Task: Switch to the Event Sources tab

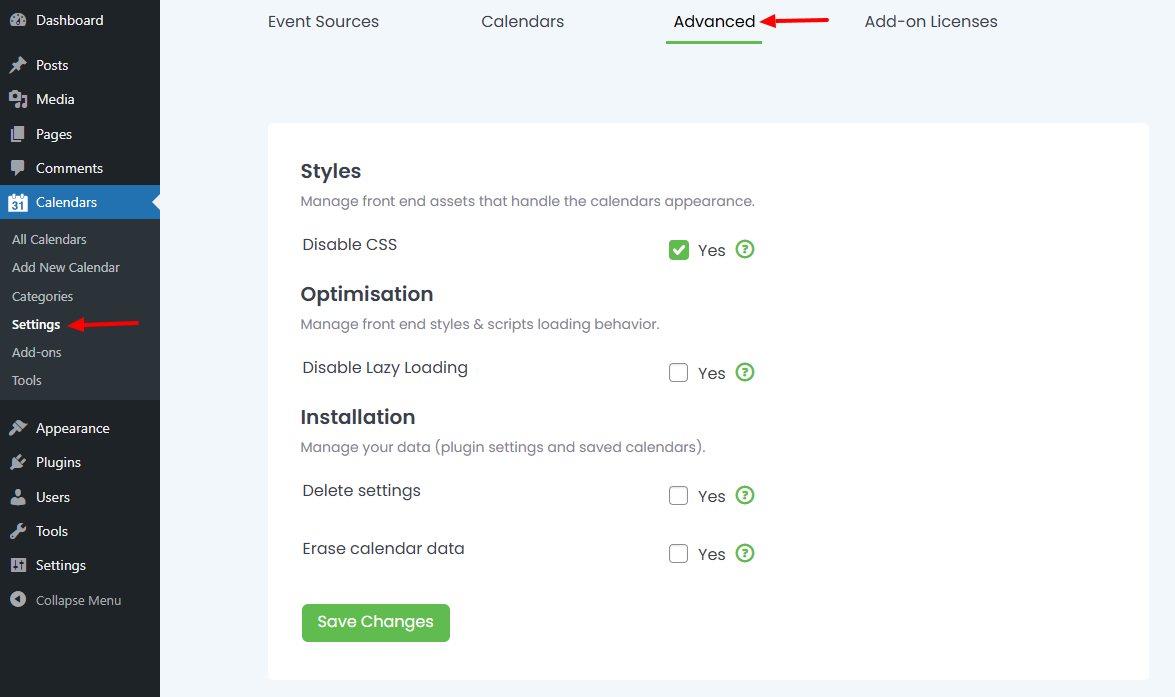Action: tap(323, 21)
